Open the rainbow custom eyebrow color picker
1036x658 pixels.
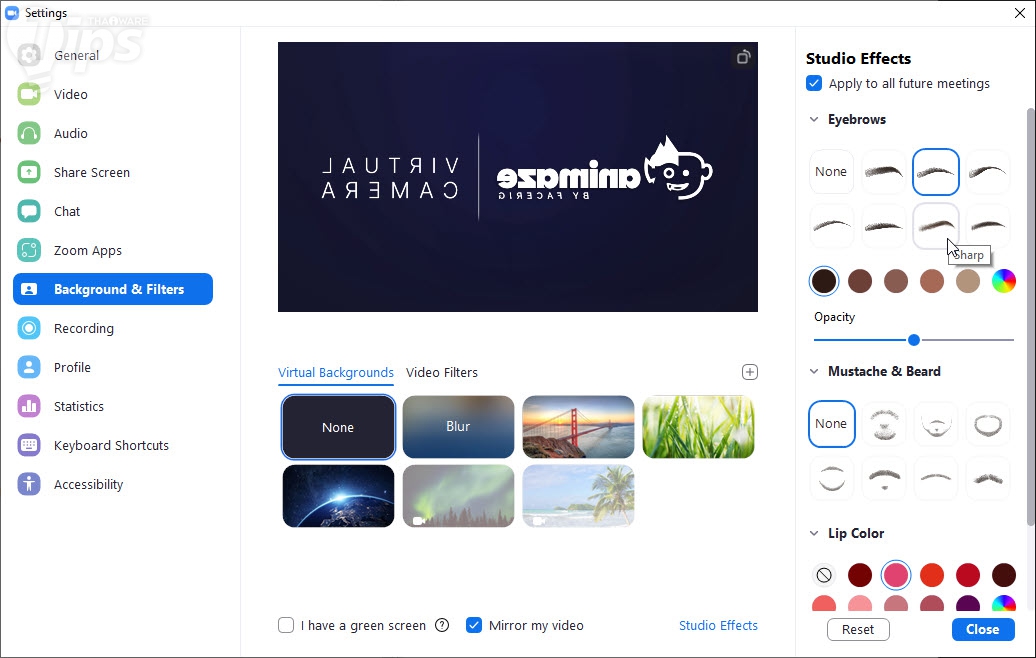pos(1004,281)
